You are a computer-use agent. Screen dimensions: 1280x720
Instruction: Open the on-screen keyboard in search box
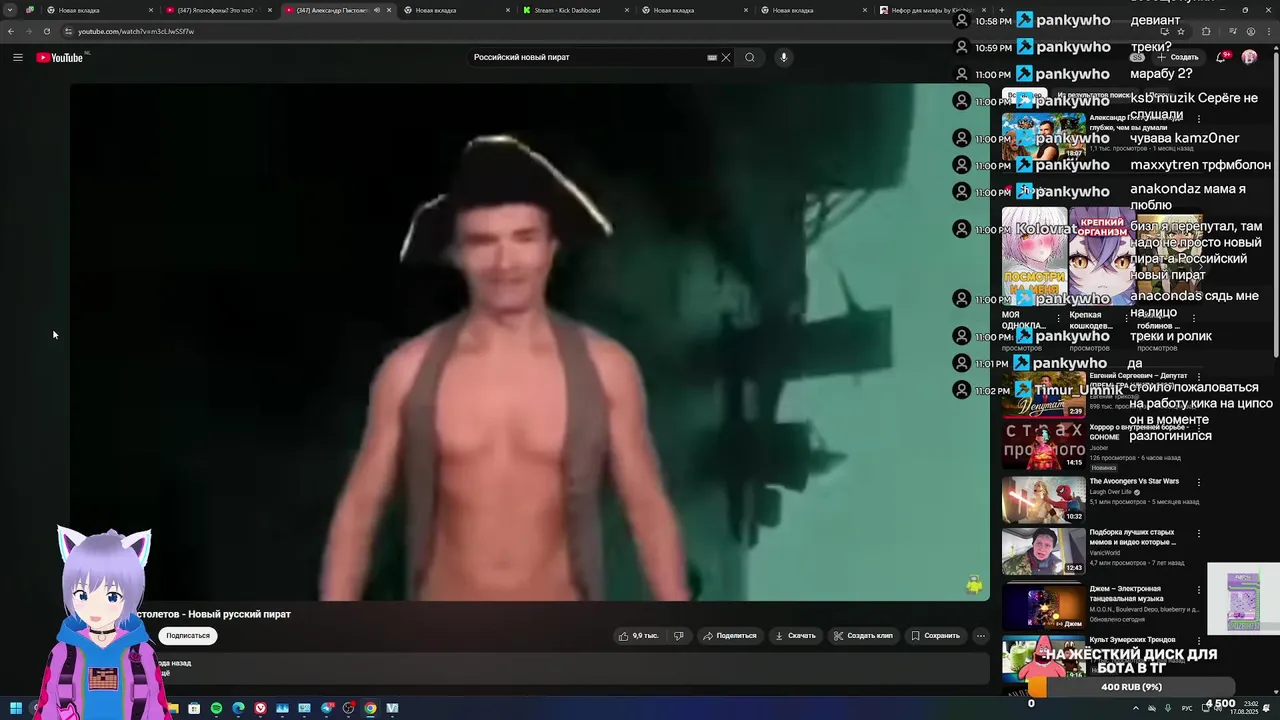[712, 57]
